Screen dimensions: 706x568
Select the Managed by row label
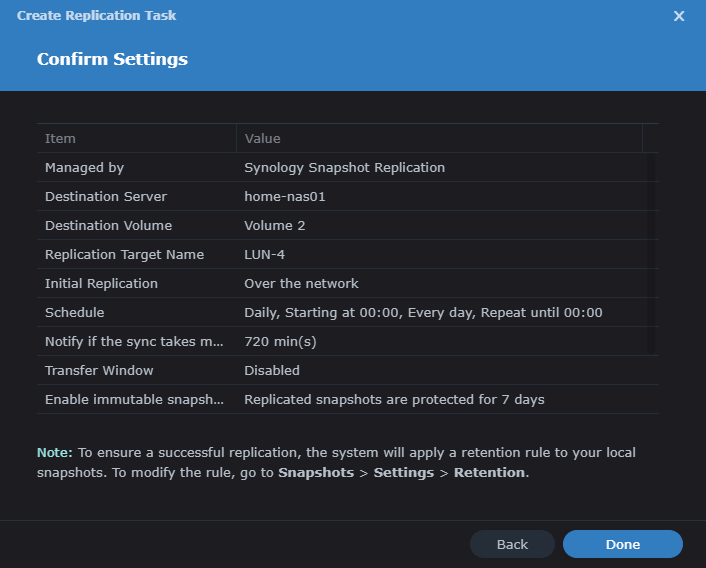coord(85,167)
